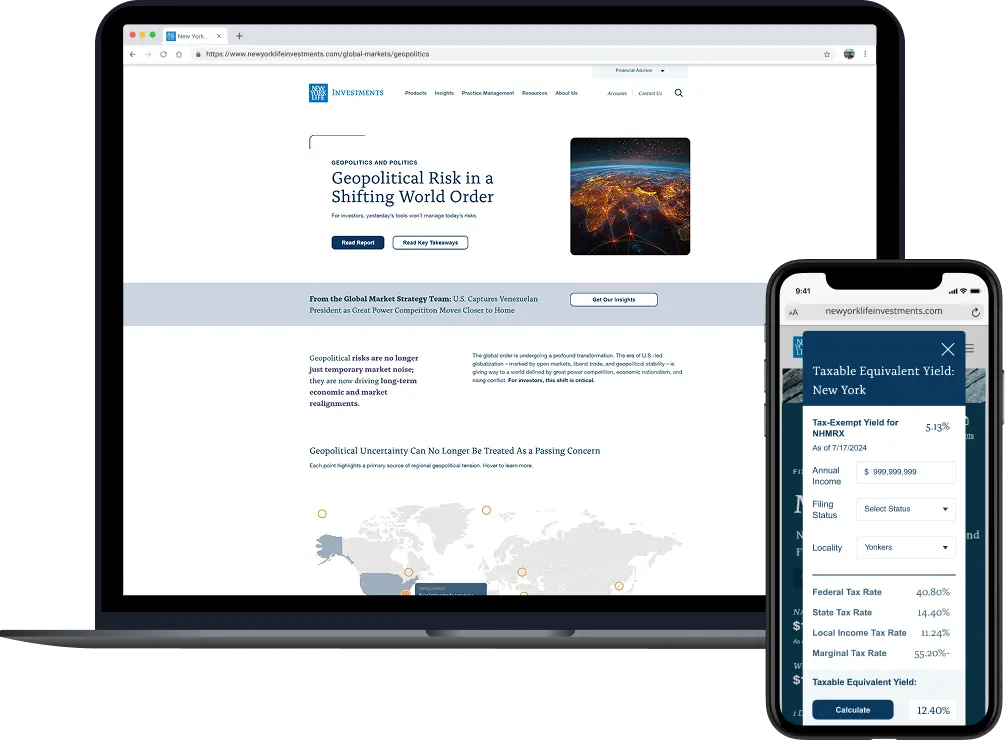Go to the browser home page
The width and height of the screenshot is (1005, 740).
[x=179, y=54]
